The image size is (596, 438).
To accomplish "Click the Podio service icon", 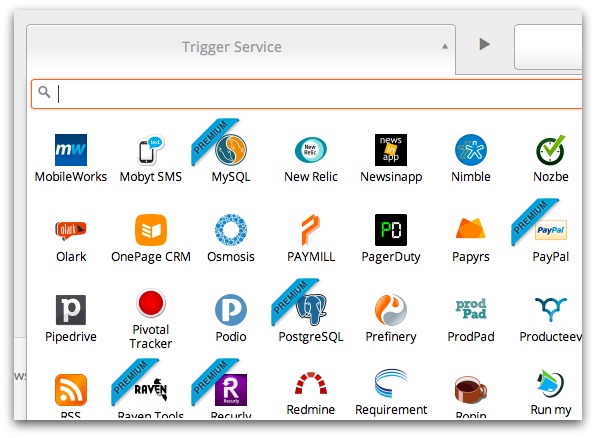I will [x=231, y=310].
